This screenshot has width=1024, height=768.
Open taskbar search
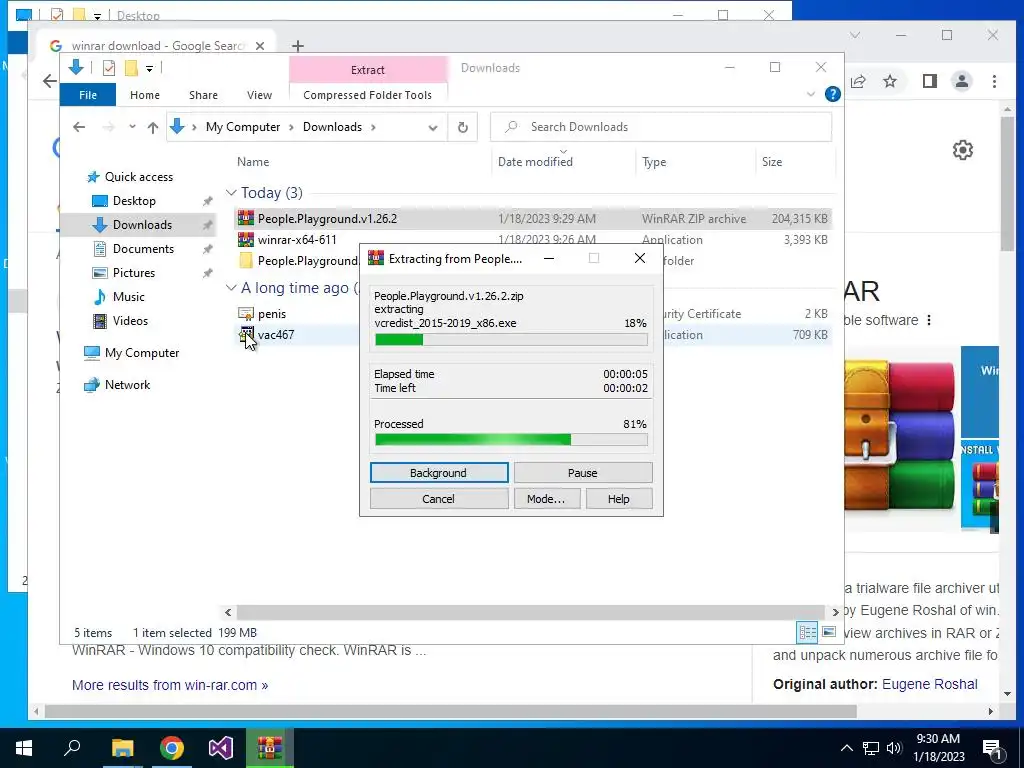click(x=72, y=748)
